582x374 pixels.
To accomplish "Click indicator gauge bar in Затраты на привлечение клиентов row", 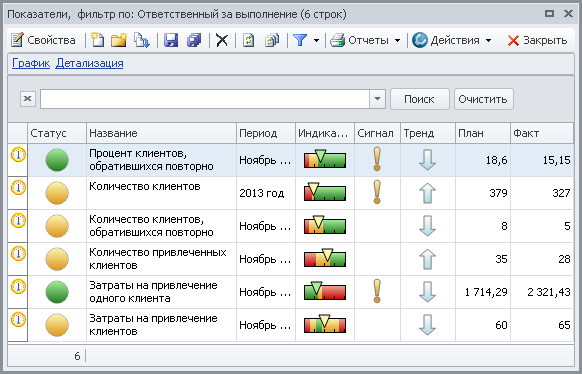I will pos(325,324).
